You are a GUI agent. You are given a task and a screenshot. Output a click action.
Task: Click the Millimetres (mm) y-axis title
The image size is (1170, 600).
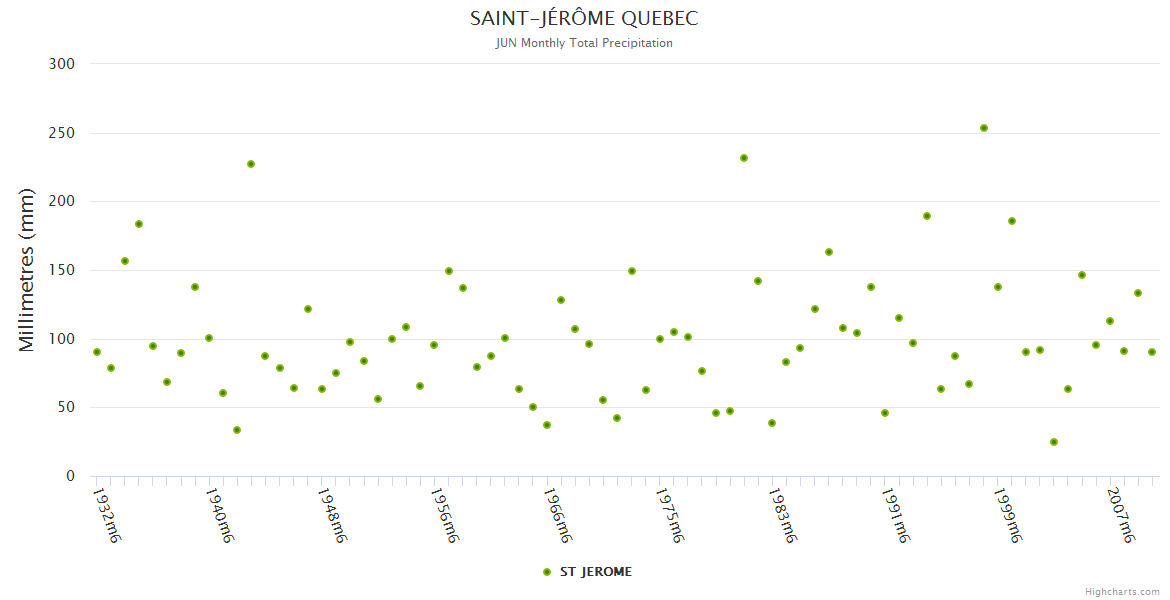(x=27, y=270)
